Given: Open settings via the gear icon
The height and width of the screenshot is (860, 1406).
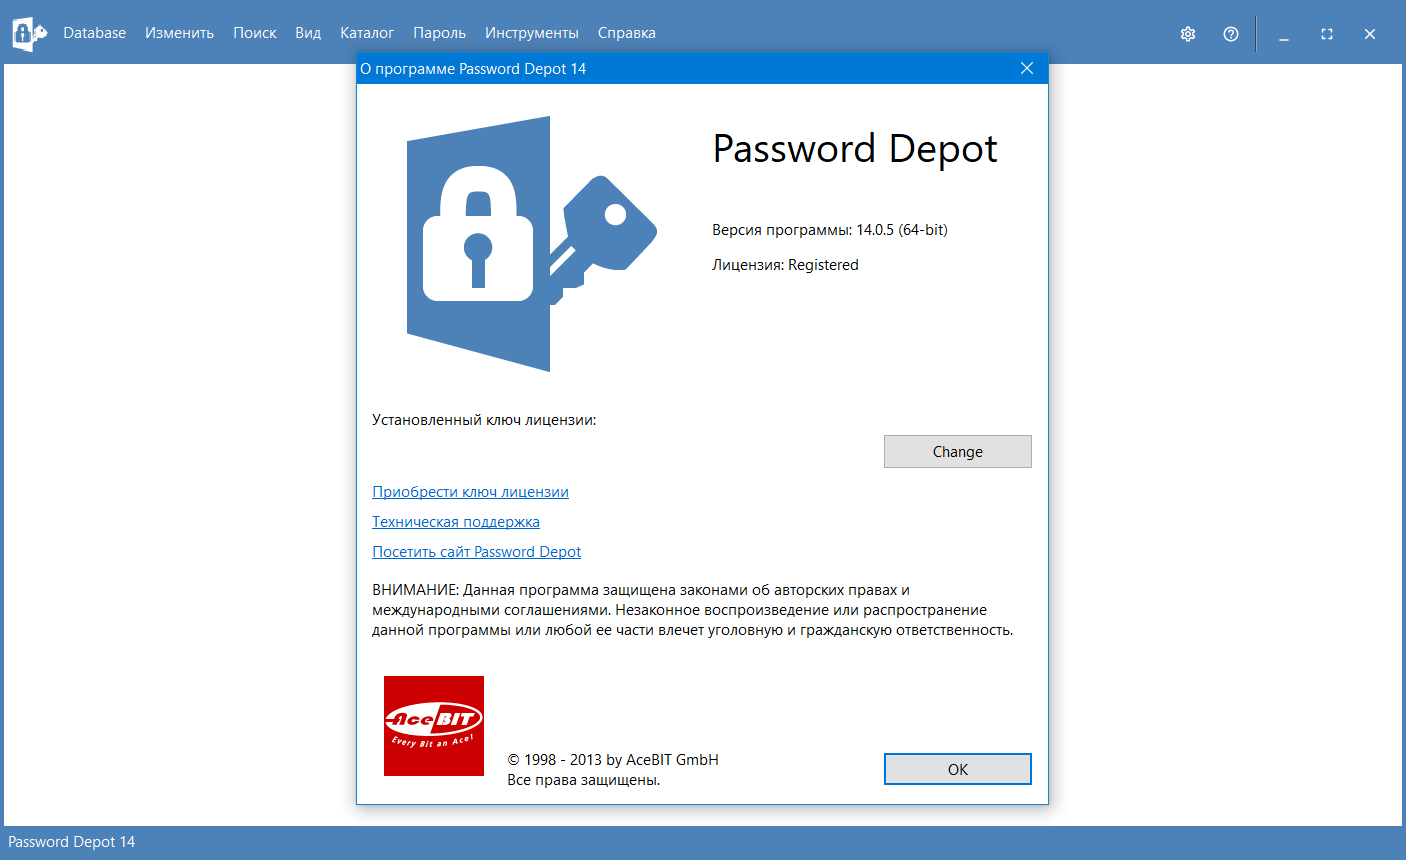Looking at the screenshot, I should pyautogui.click(x=1188, y=34).
